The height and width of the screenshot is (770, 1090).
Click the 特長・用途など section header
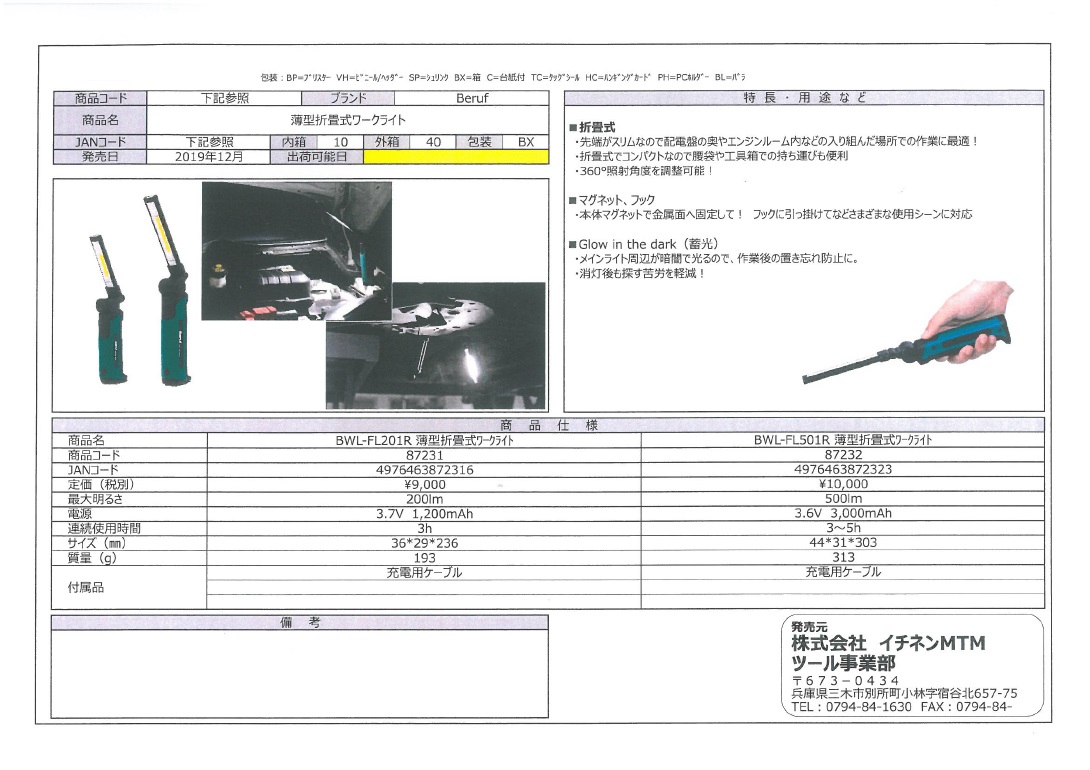coord(804,98)
